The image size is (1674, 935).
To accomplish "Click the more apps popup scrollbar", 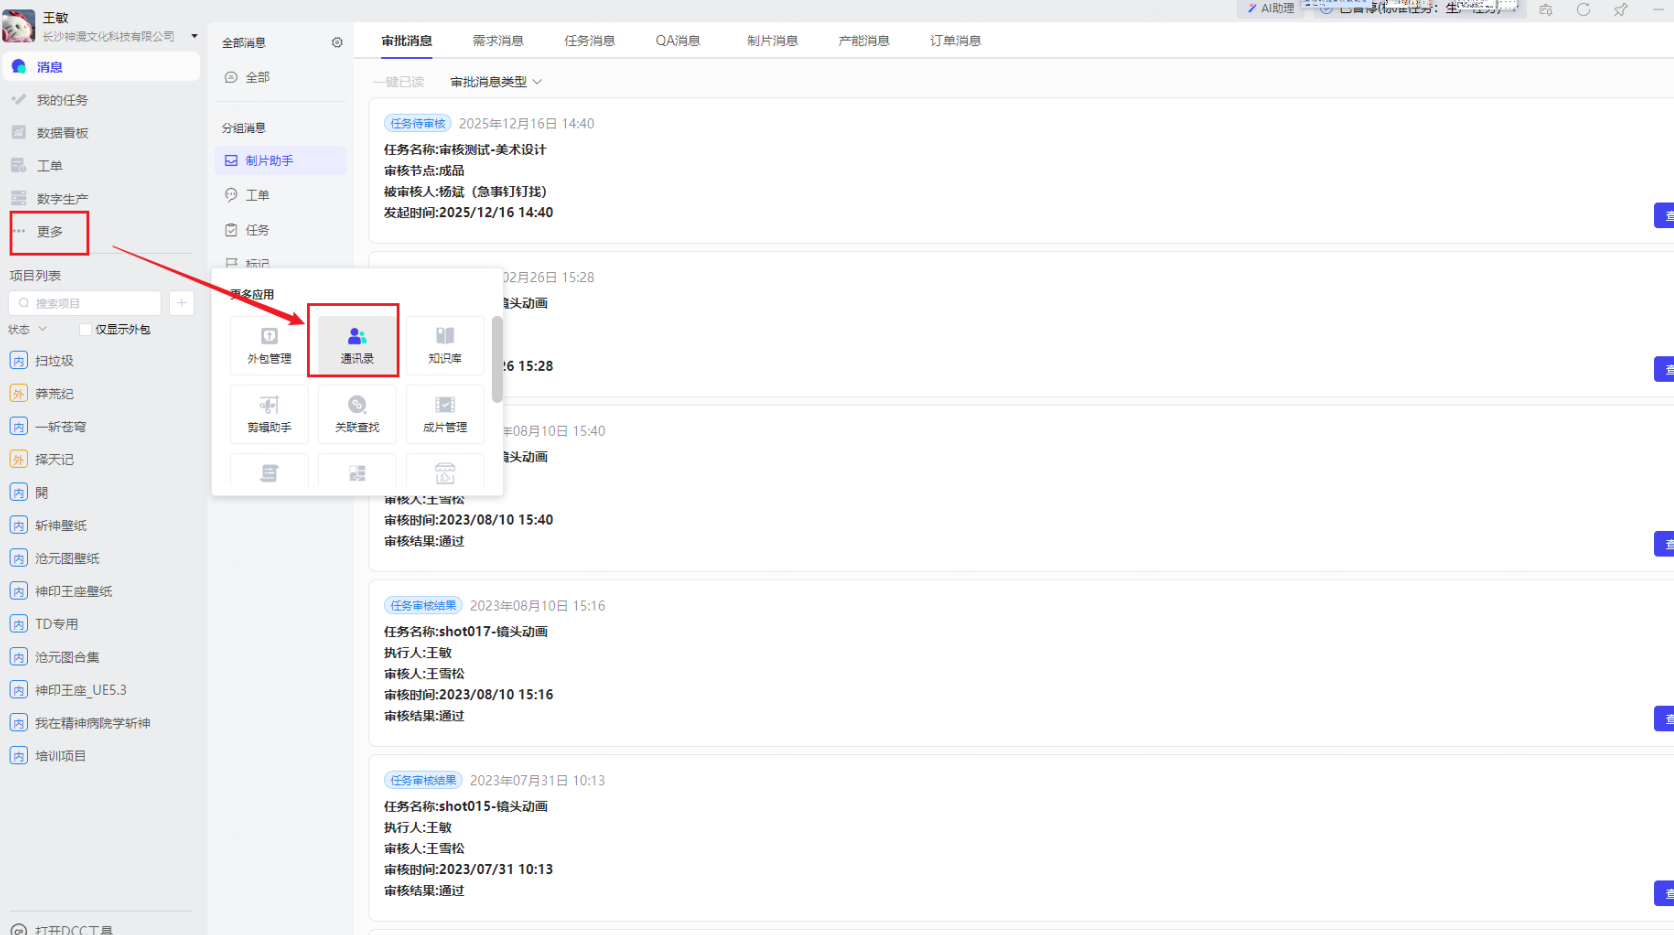I will pyautogui.click(x=497, y=359).
